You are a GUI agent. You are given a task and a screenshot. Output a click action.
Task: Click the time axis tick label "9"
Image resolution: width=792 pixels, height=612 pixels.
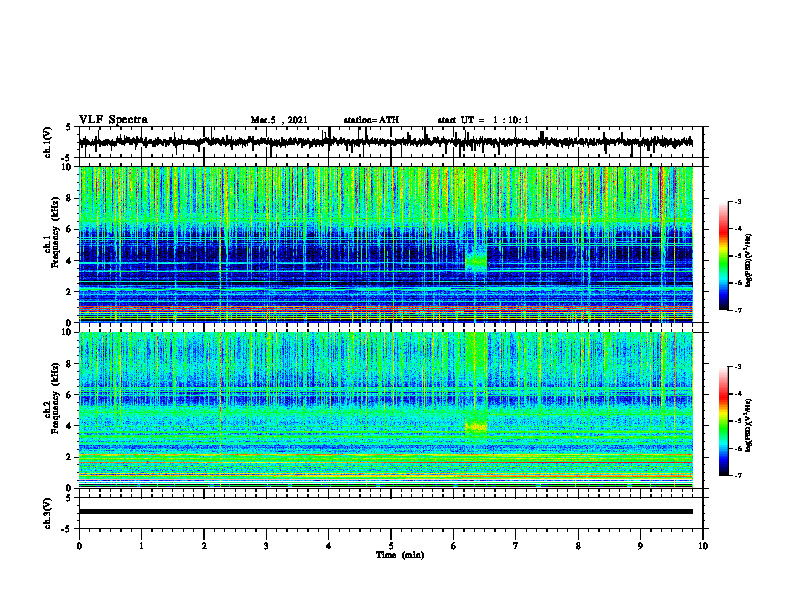pyautogui.click(x=640, y=546)
